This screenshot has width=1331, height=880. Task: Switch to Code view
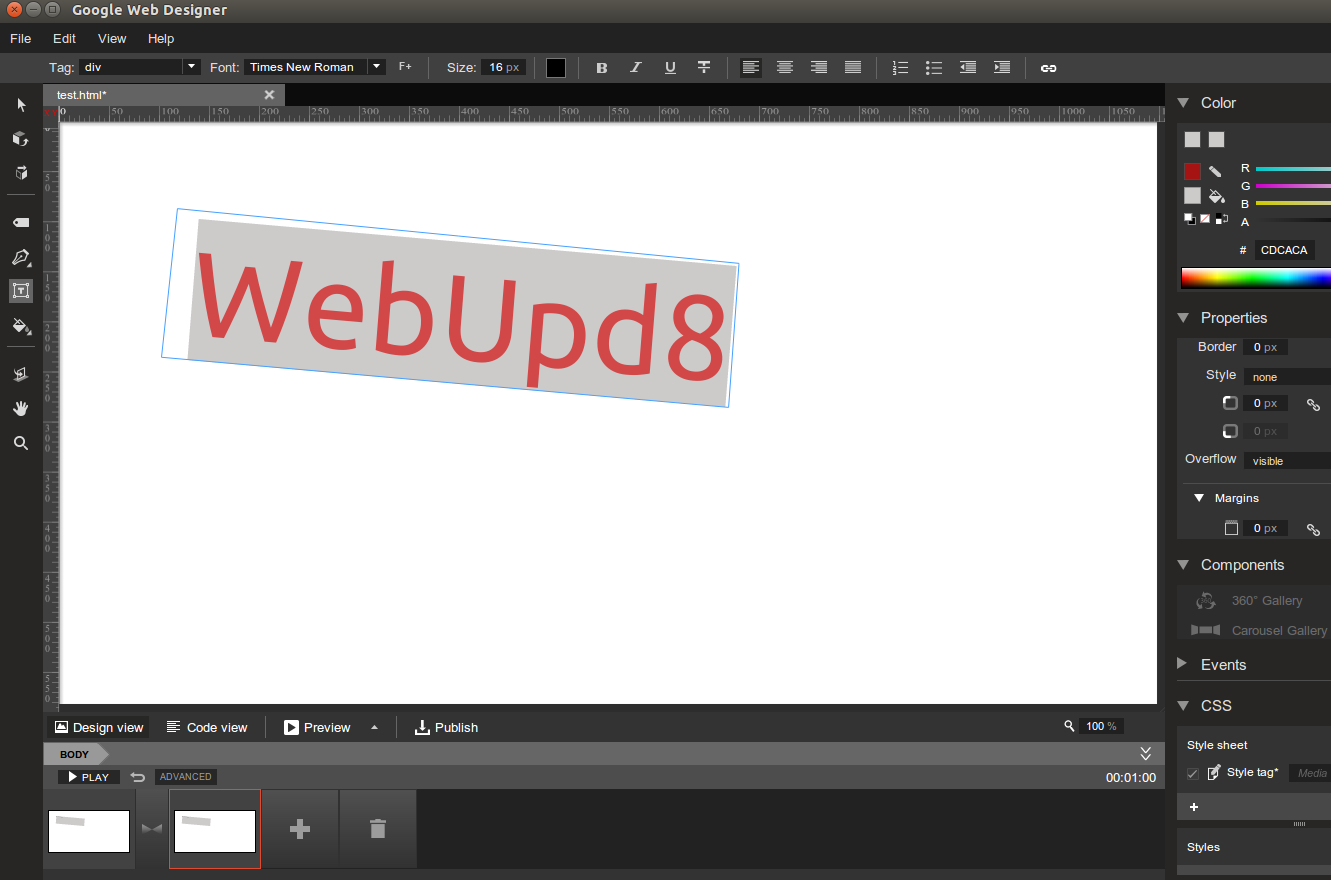click(207, 727)
